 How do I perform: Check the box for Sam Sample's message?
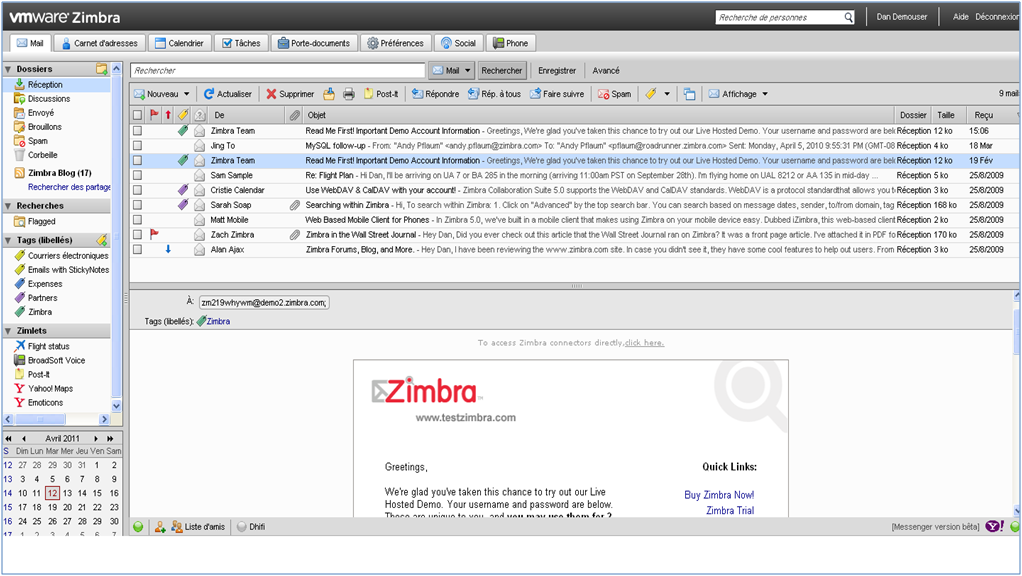coord(138,175)
